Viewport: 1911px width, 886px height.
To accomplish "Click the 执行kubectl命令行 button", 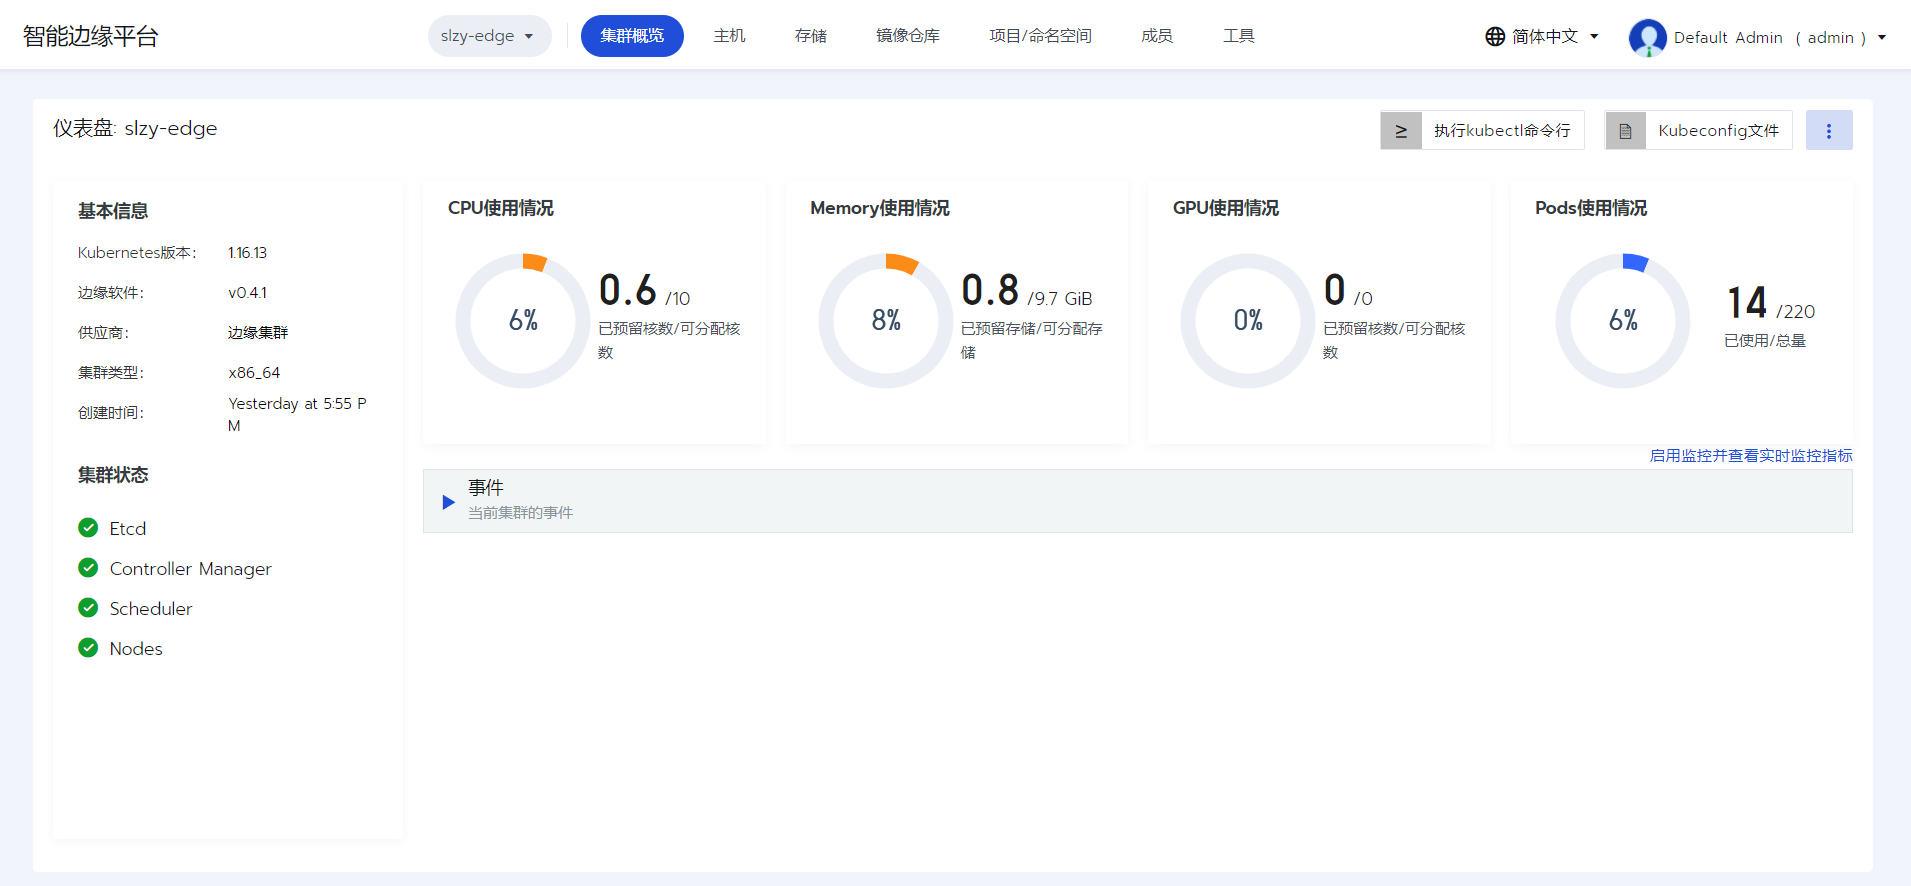I will tap(1501, 131).
